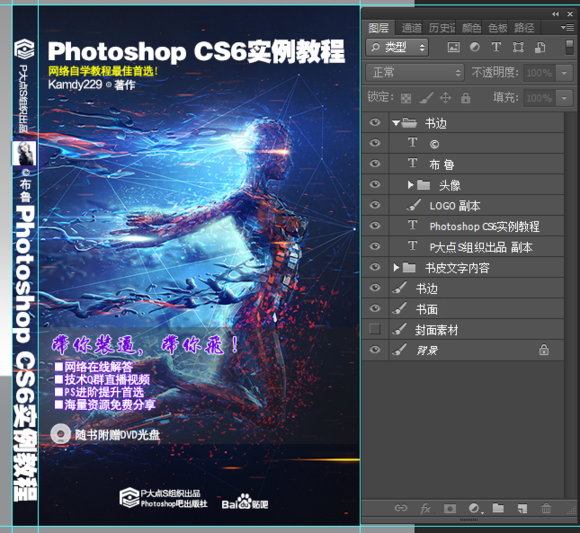Filter layers by pixel image type

[453, 47]
